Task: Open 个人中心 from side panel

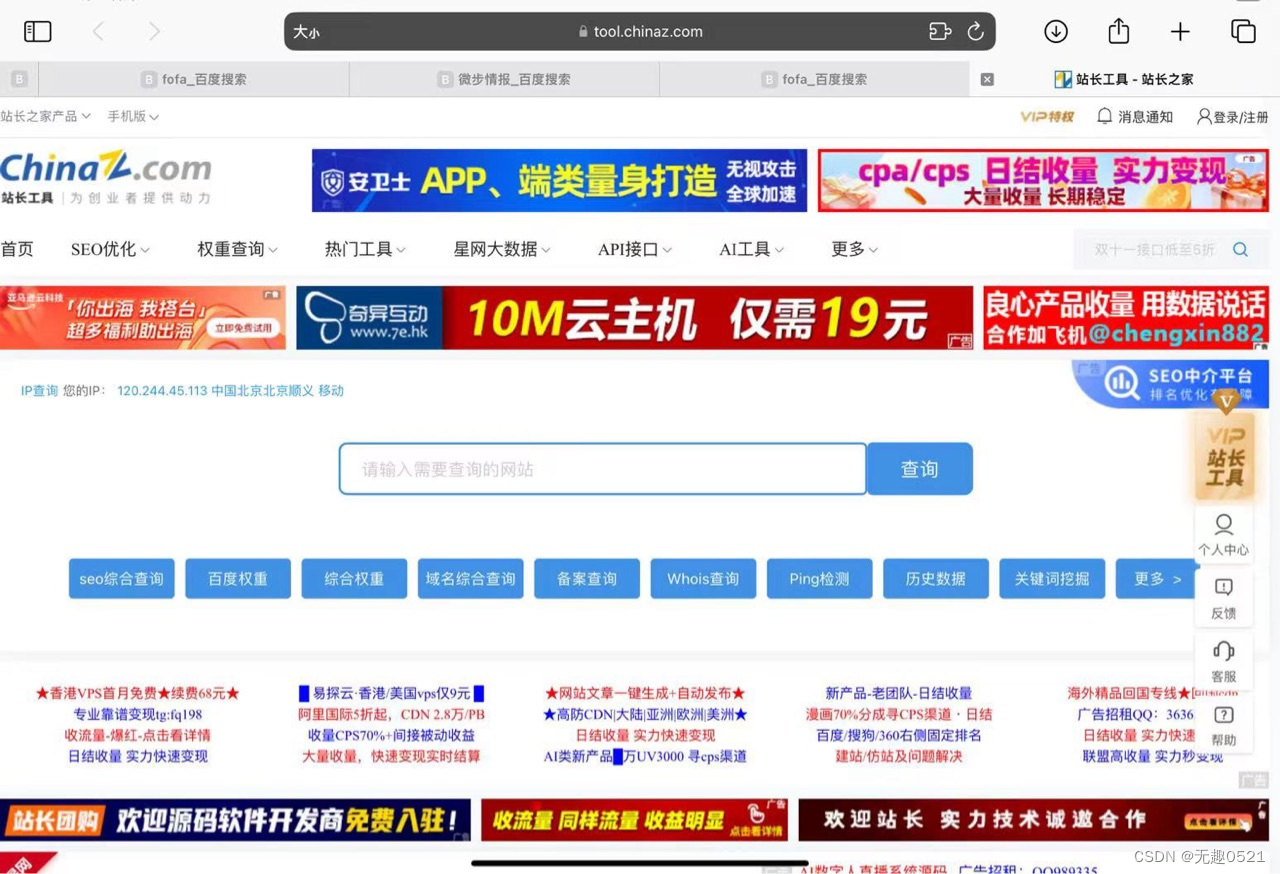Action: (1223, 535)
